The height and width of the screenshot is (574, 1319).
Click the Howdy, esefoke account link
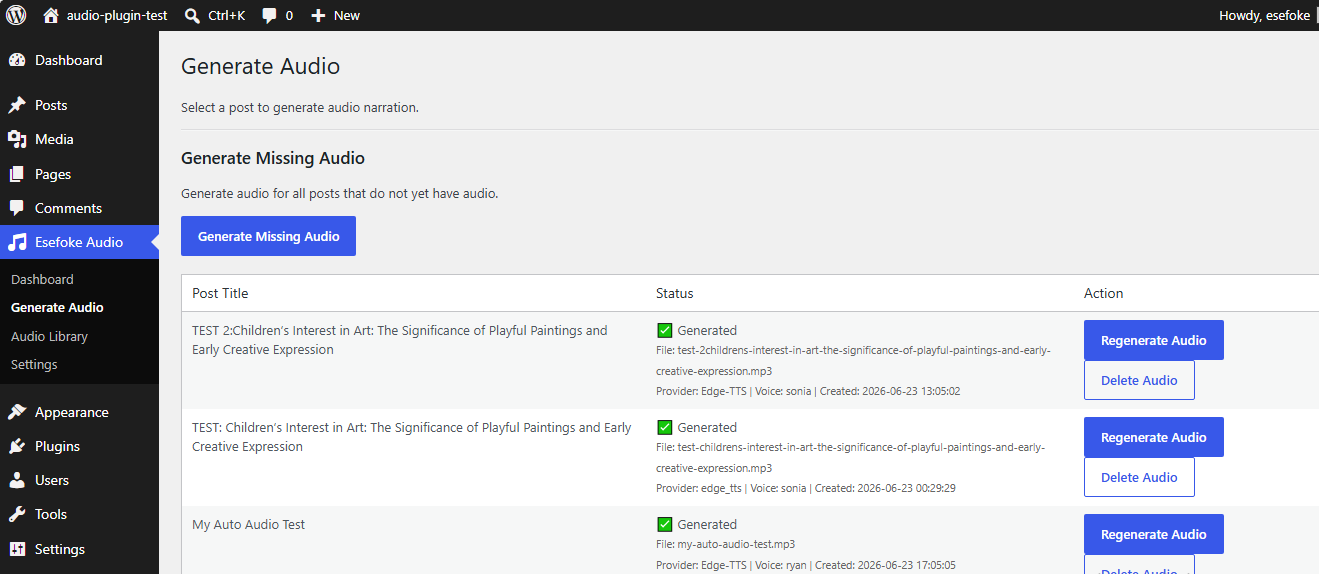coord(1264,15)
